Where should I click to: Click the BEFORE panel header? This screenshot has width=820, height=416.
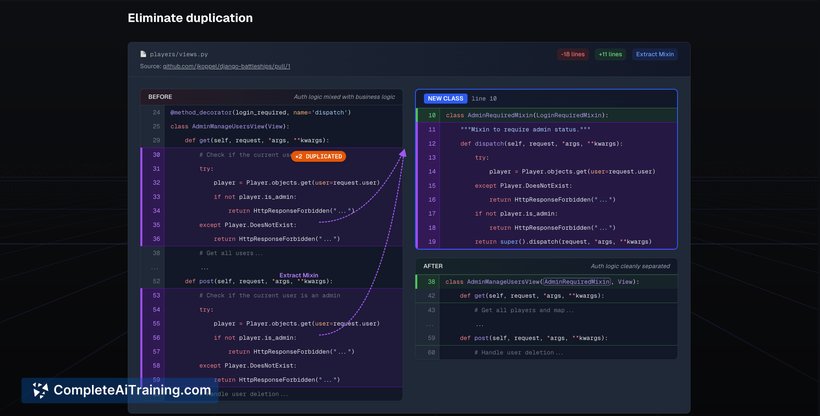(x=160, y=97)
